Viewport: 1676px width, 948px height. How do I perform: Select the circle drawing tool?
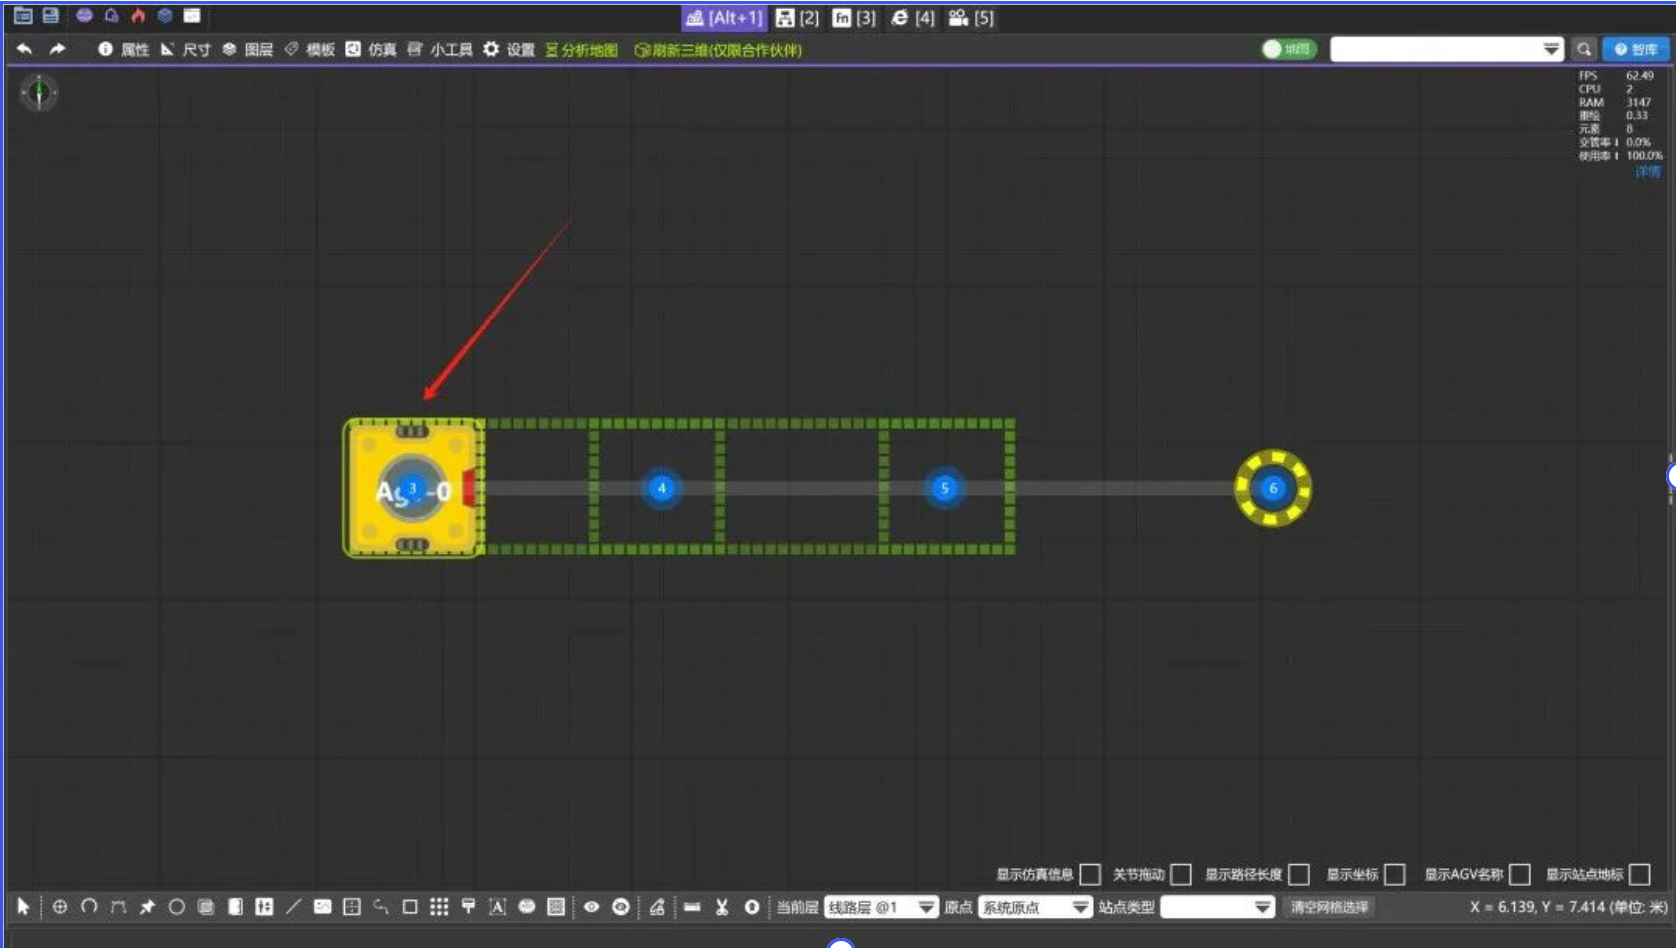pyautogui.click(x=176, y=907)
